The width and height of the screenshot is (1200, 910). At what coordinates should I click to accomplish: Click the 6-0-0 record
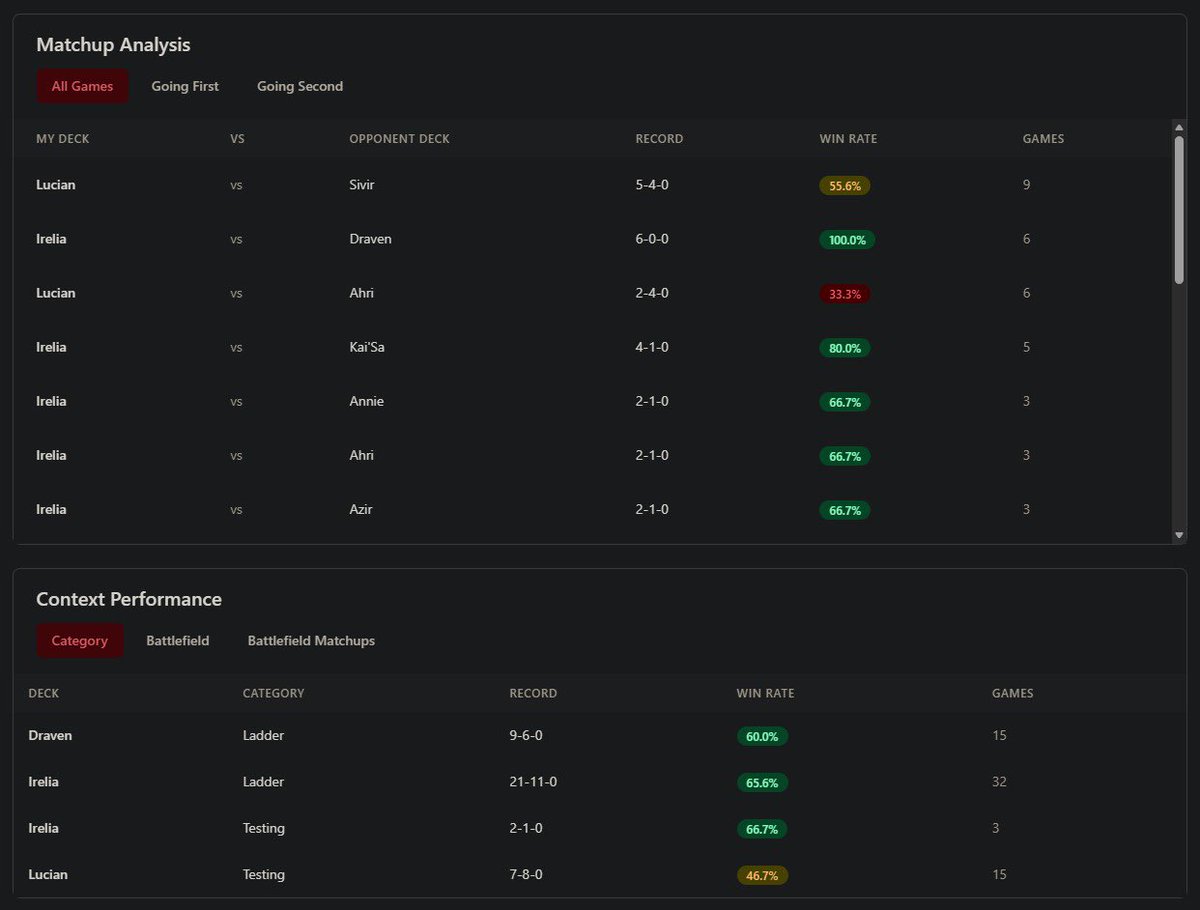tap(652, 239)
